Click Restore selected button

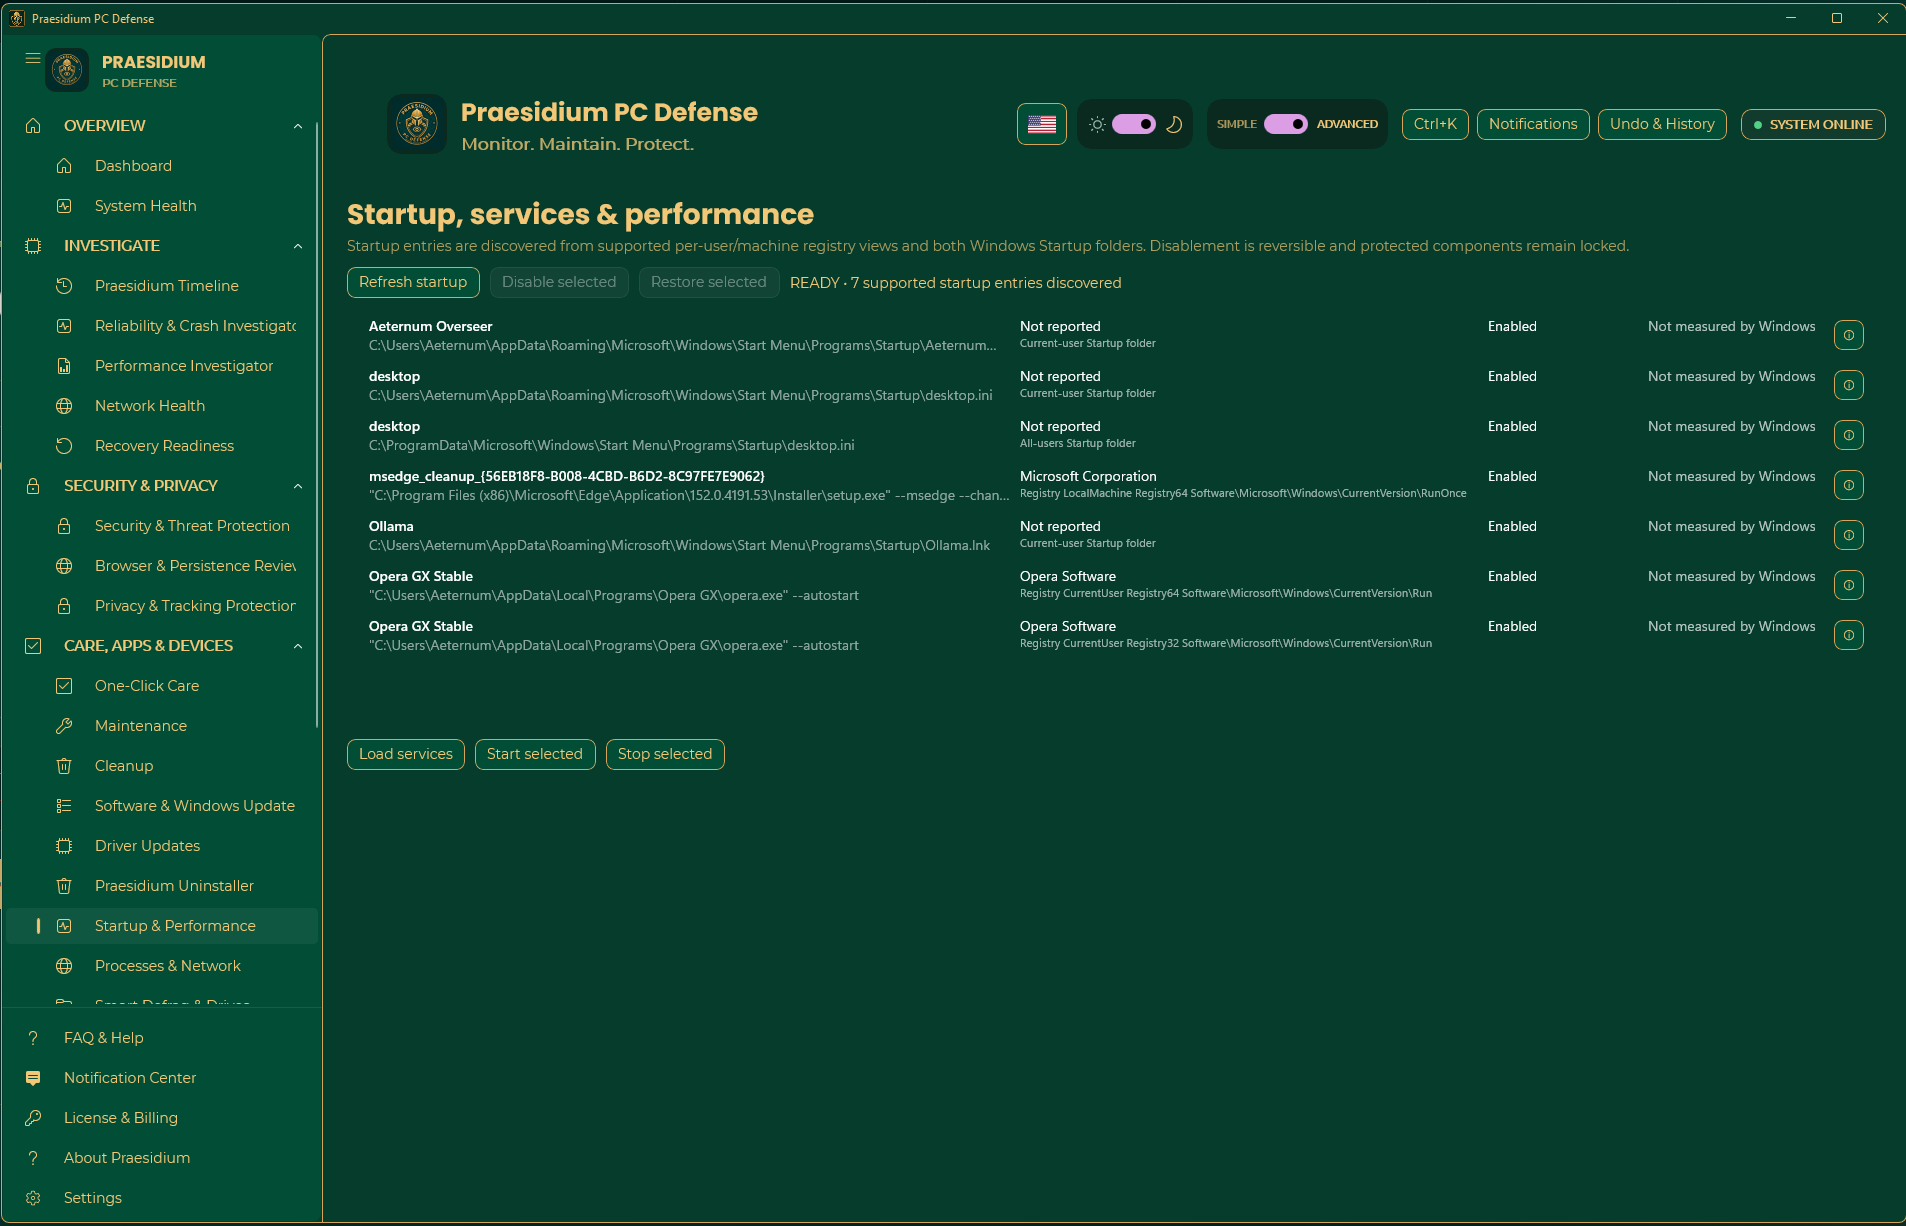(x=709, y=282)
